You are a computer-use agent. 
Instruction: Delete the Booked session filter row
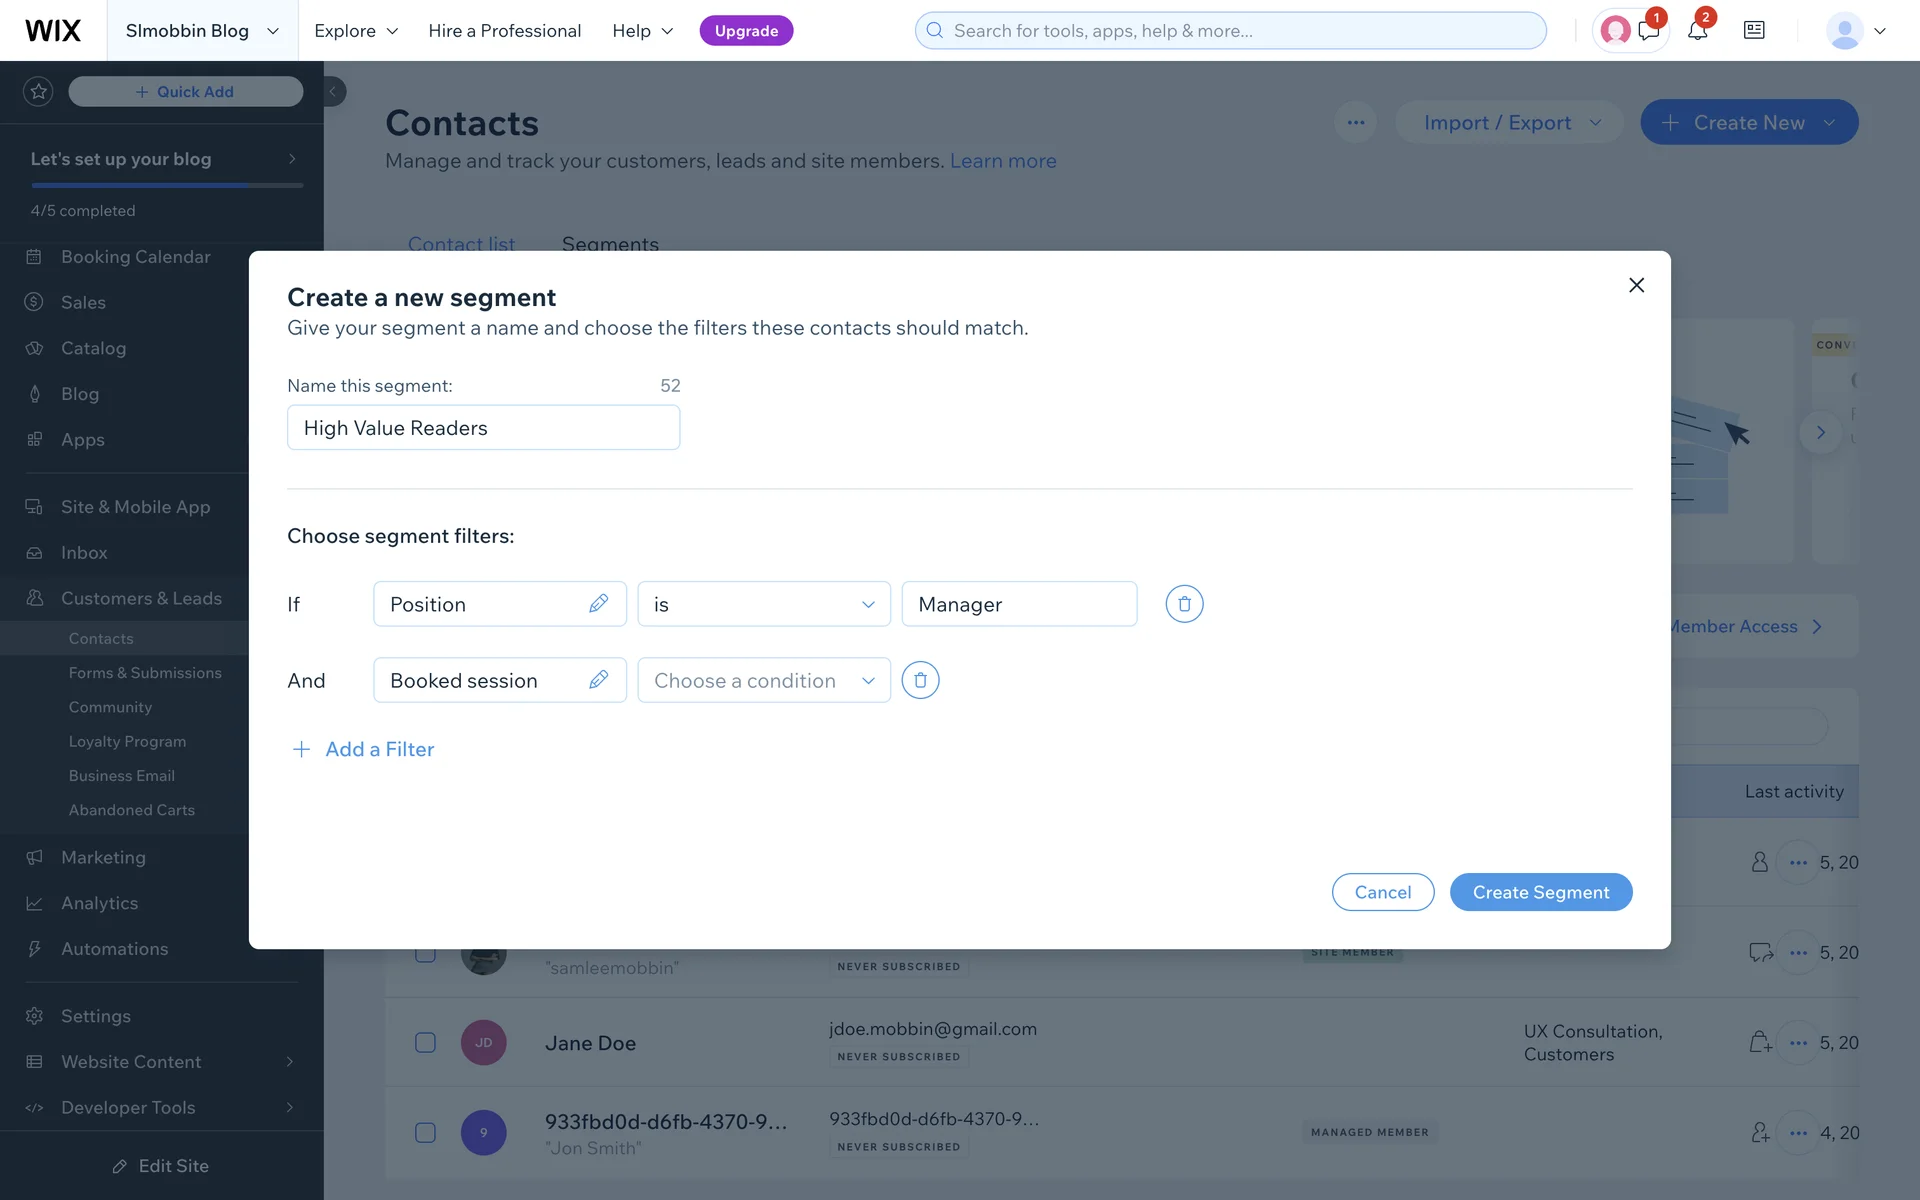click(920, 680)
